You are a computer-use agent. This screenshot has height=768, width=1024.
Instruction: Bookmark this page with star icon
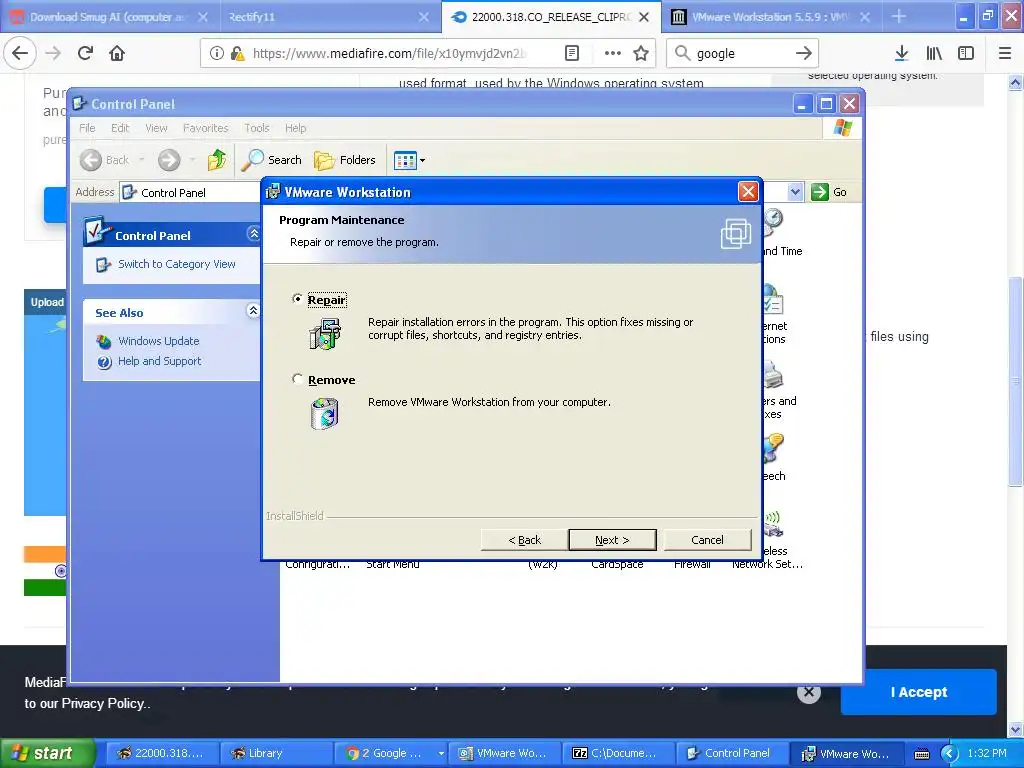tap(641, 53)
